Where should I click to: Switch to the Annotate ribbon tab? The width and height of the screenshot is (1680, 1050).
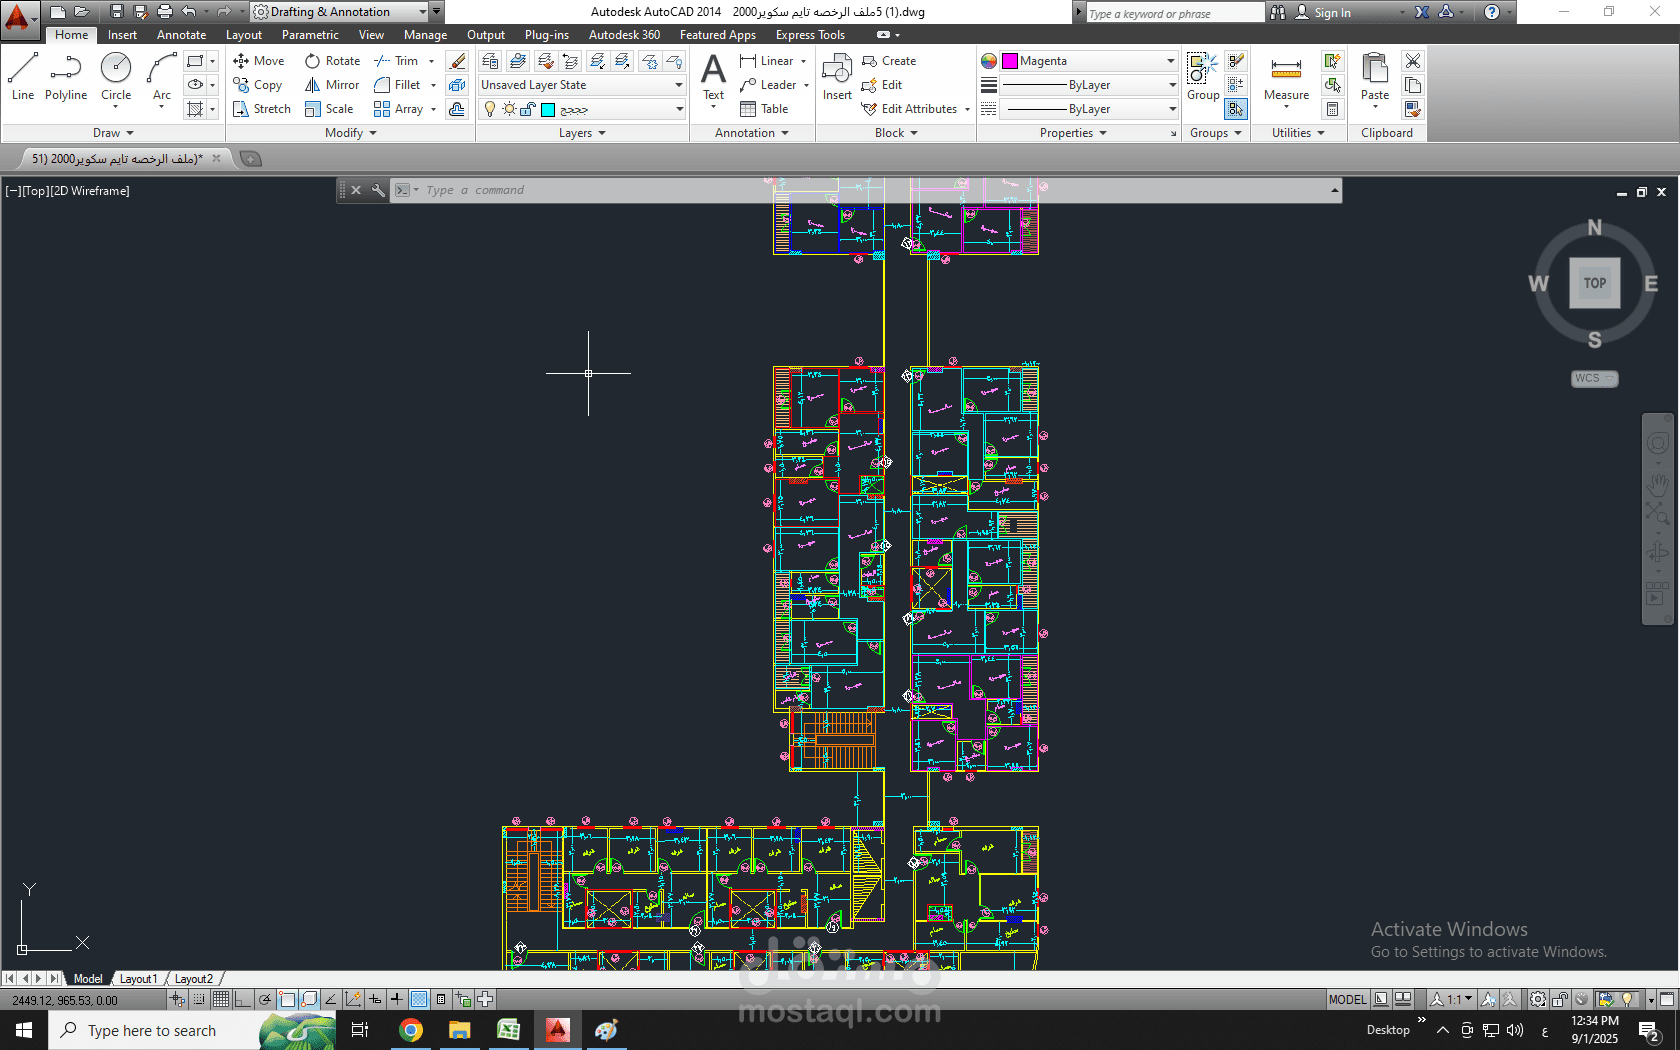coord(181,35)
